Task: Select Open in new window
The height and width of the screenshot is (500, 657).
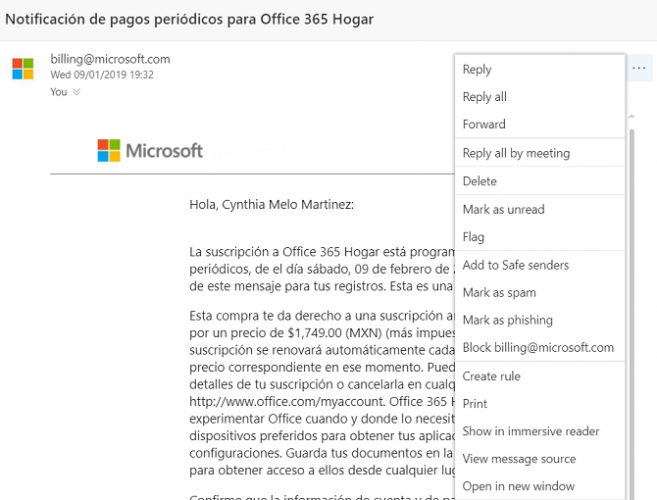Action: coord(540,486)
